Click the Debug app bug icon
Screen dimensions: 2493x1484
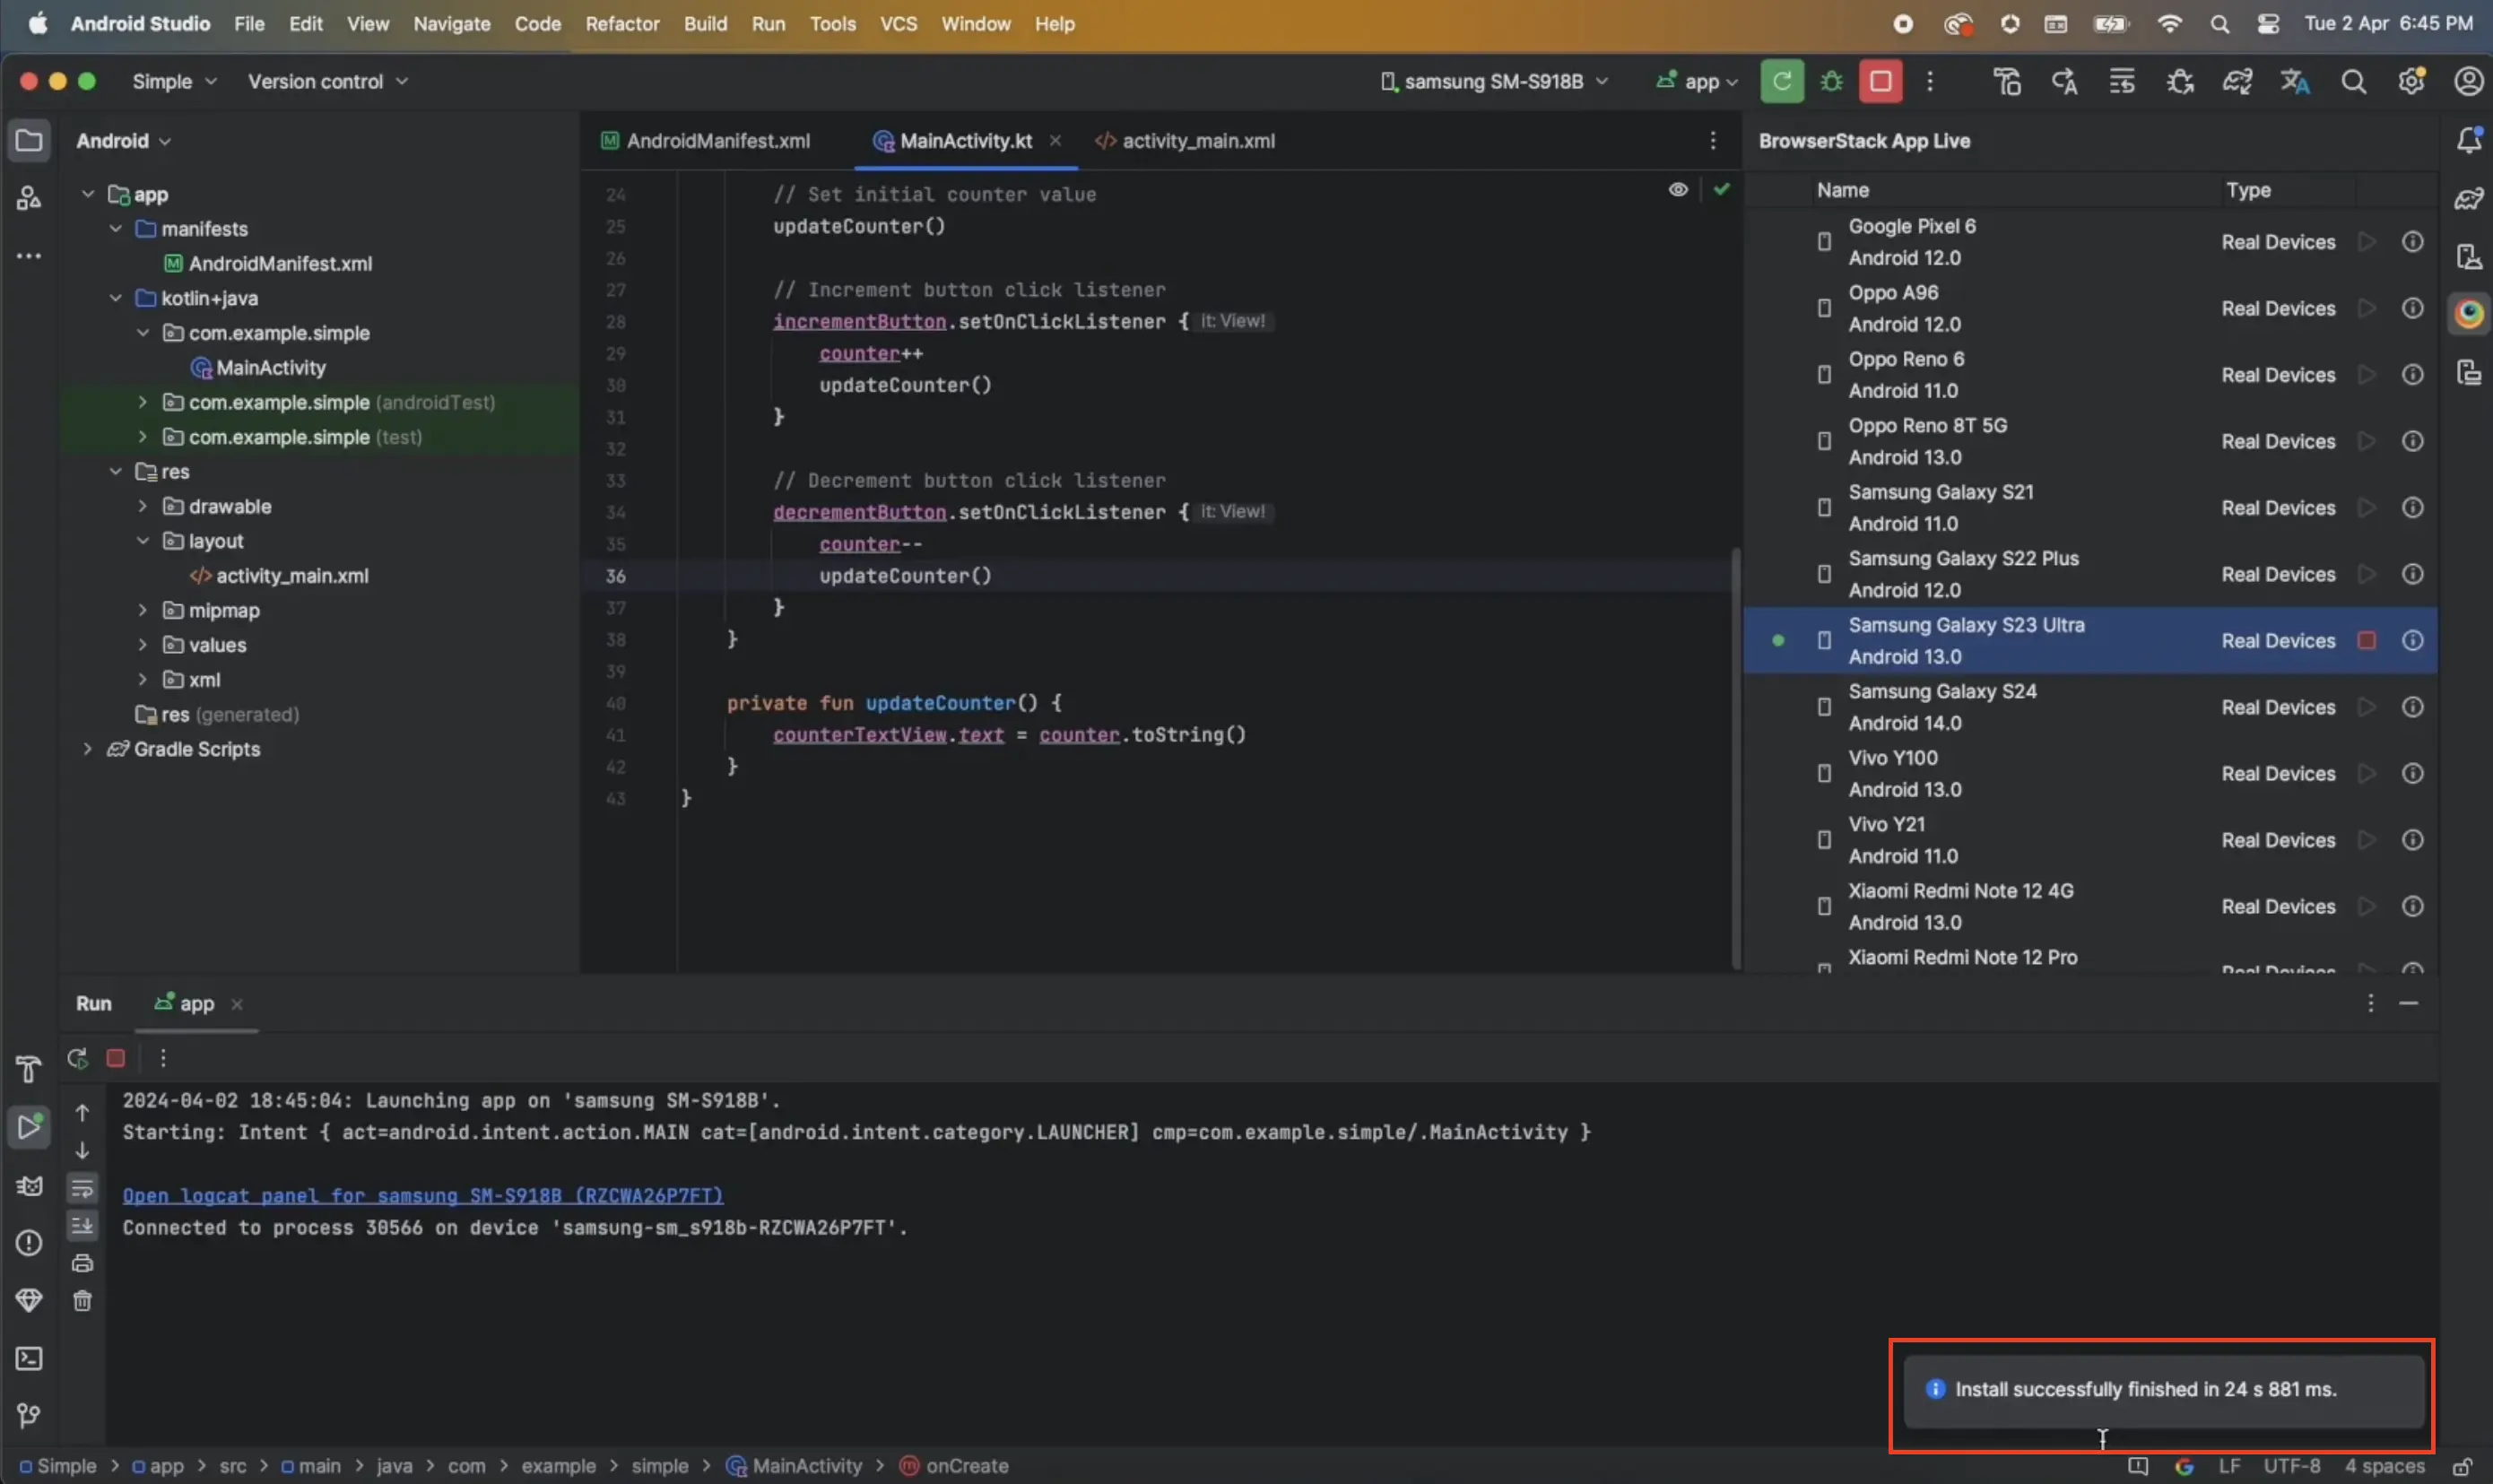pyautogui.click(x=1831, y=81)
